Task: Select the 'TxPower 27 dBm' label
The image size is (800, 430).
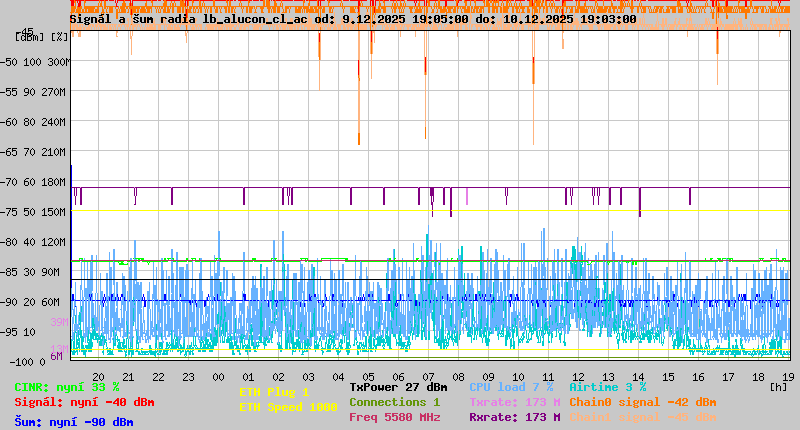Action: coord(398,387)
